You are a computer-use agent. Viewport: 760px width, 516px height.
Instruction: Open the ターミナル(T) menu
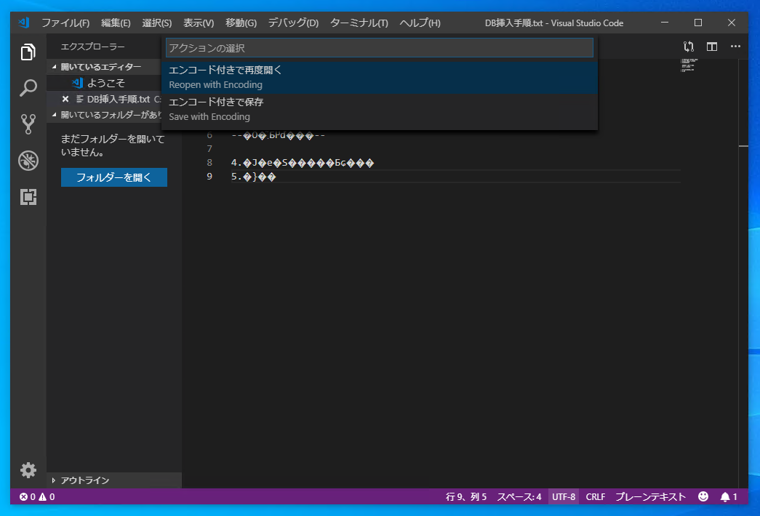[359, 23]
